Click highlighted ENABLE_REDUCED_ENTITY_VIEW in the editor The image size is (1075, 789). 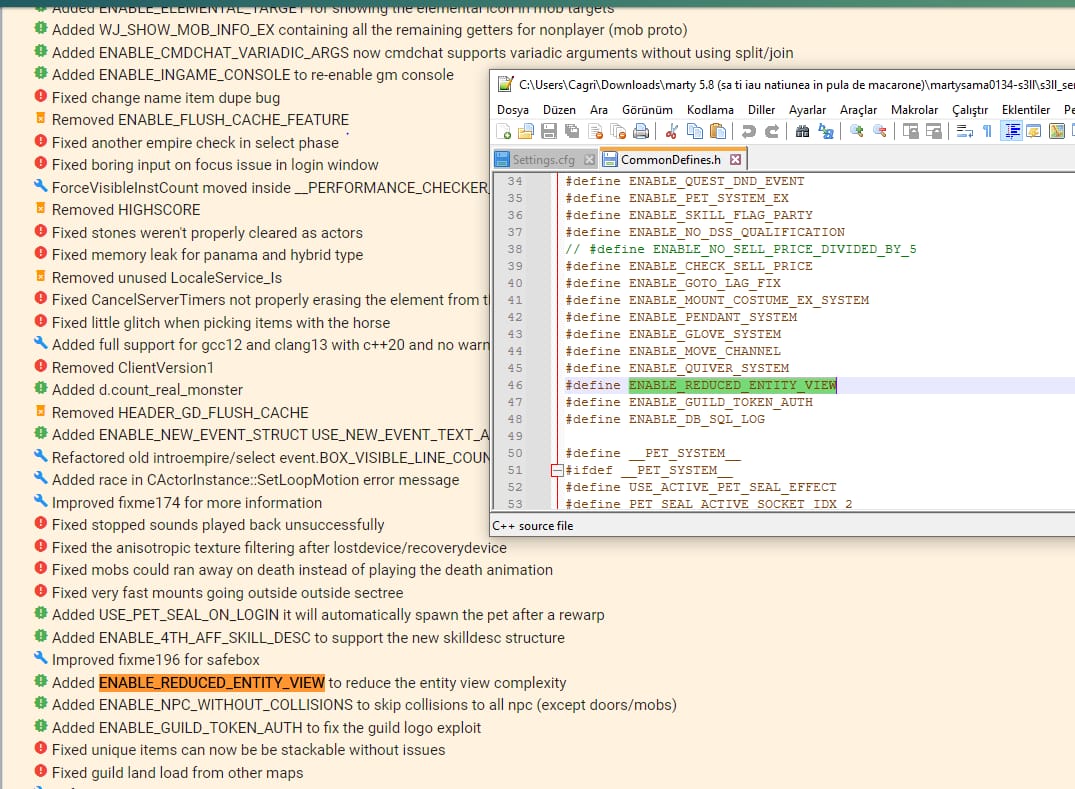[732, 385]
